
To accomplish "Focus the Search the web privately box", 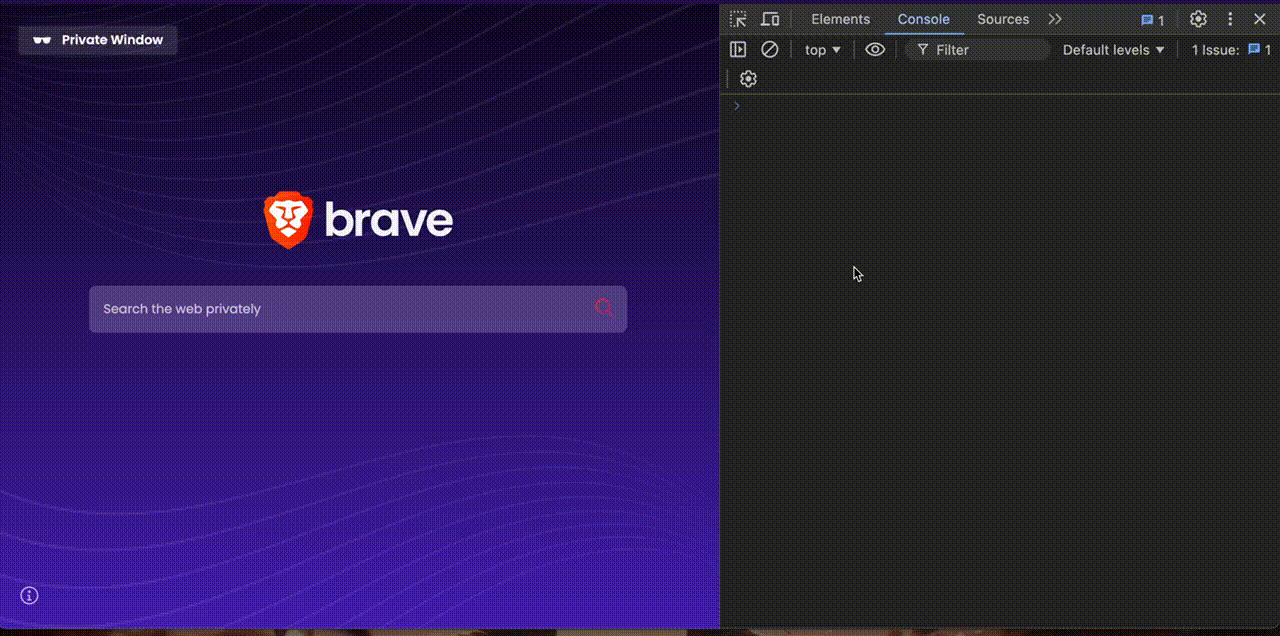I will coord(358,309).
